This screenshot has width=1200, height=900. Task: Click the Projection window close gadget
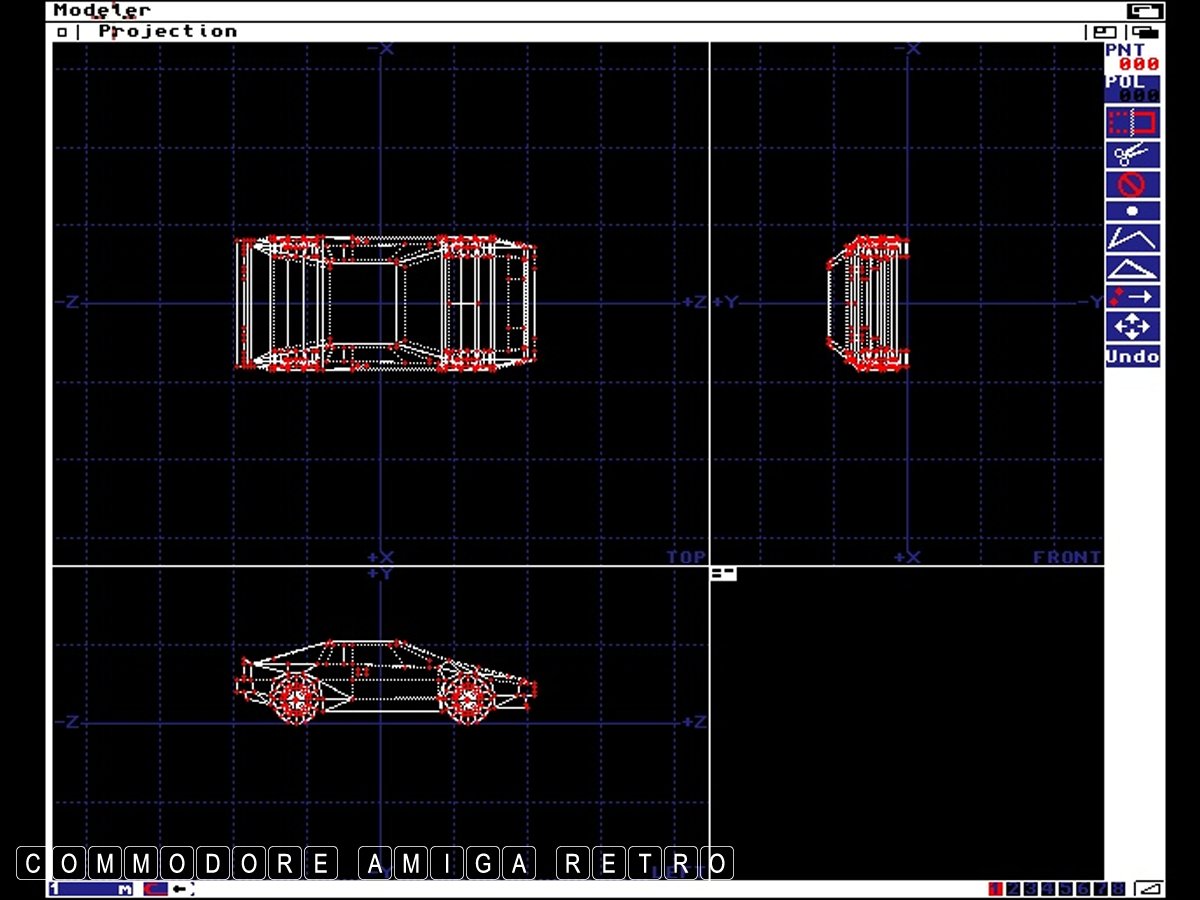[x=62, y=32]
